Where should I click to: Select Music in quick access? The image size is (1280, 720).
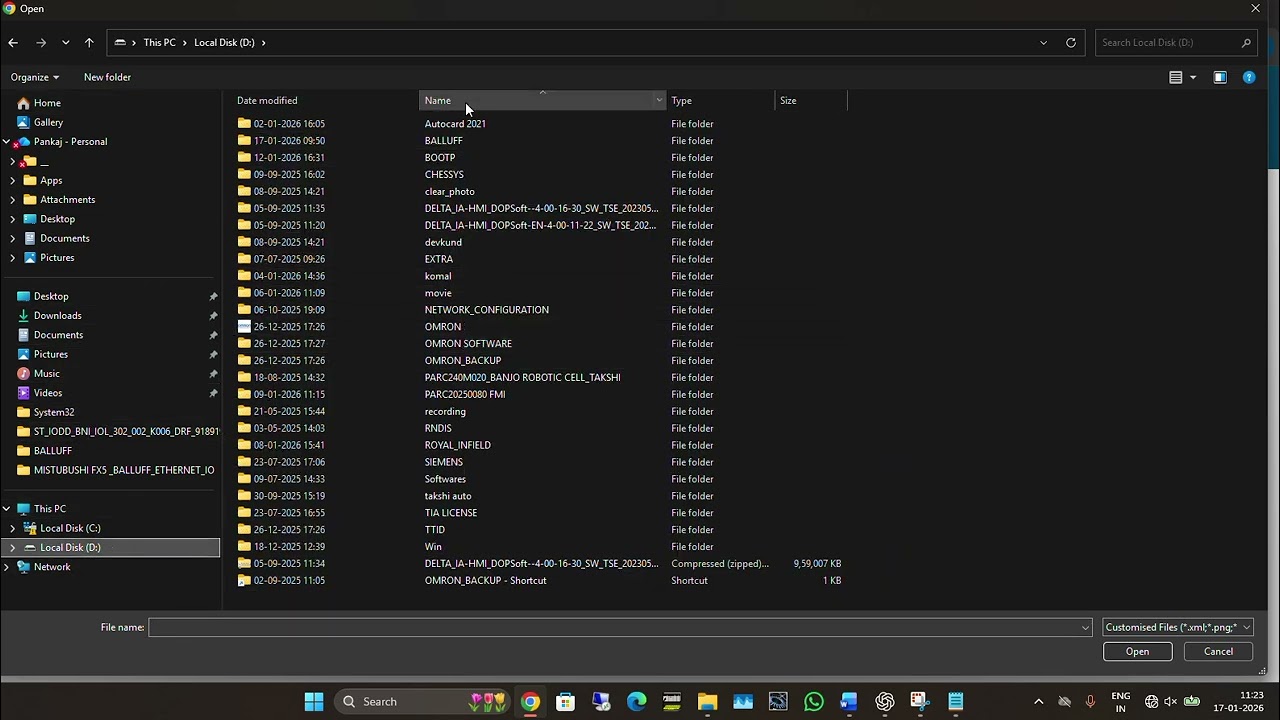[x=46, y=374]
